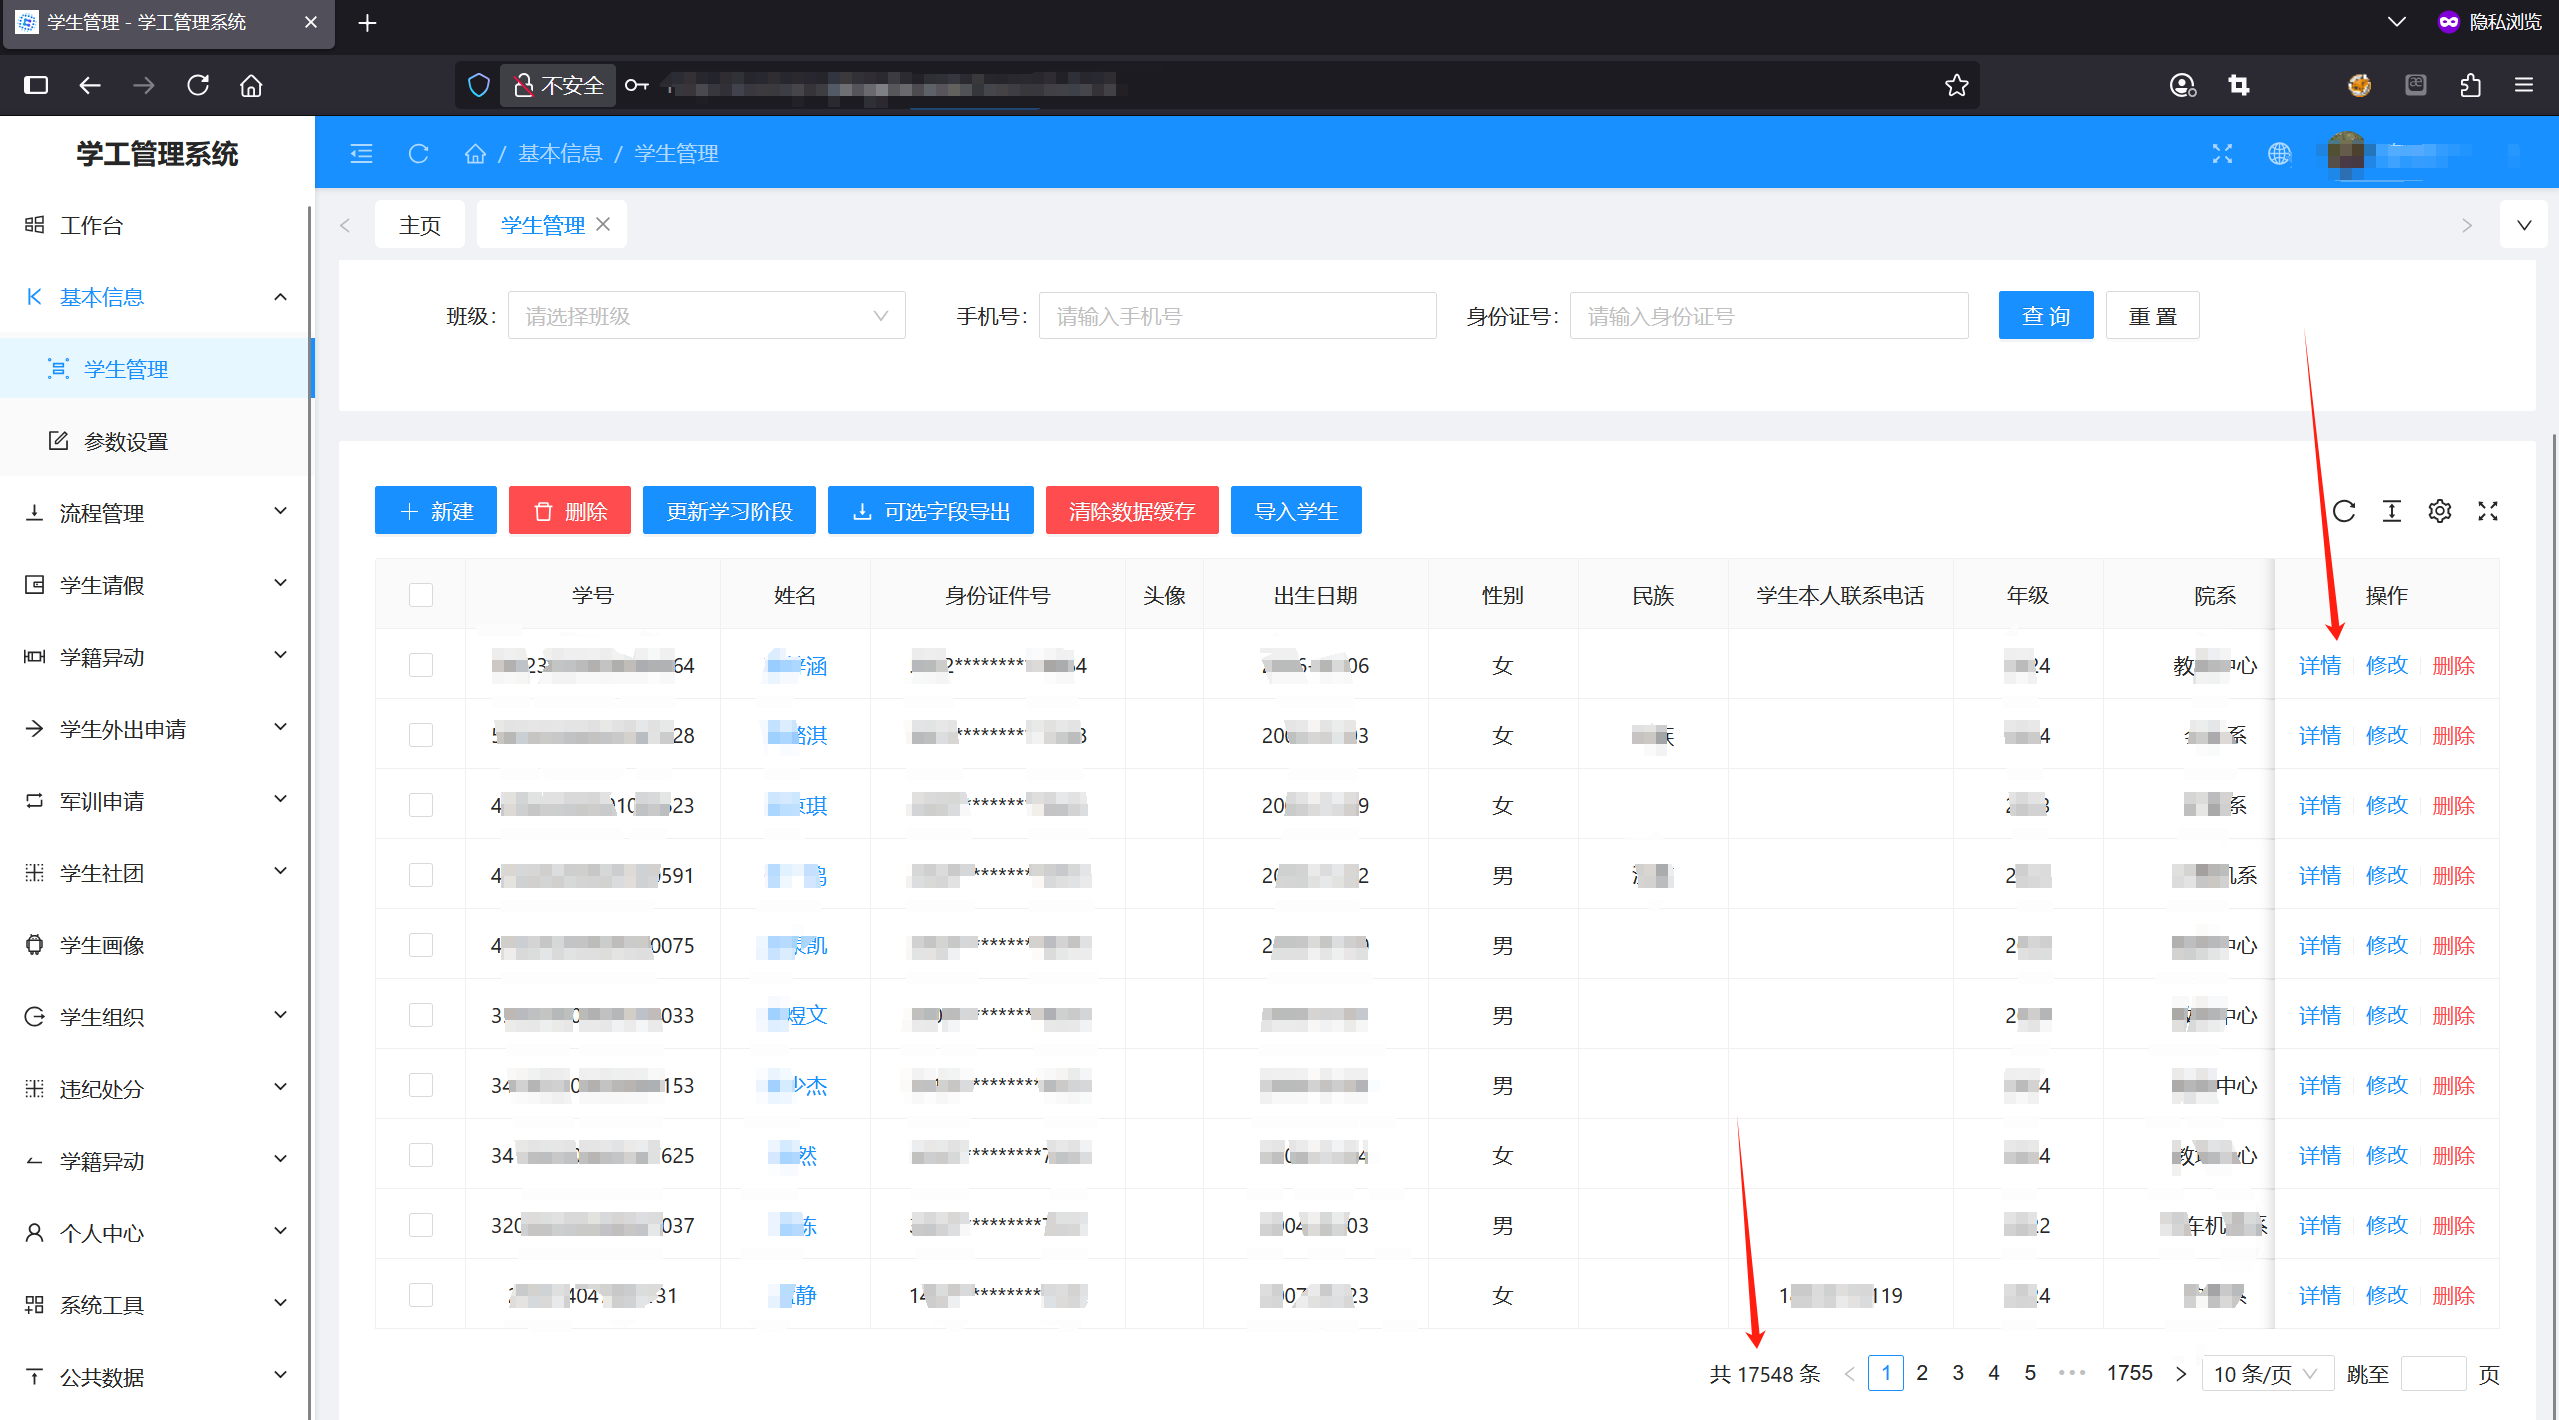Click the language globe icon
The width and height of the screenshot is (2559, 1420).
pyautogui.click(x=2279, y=153)
